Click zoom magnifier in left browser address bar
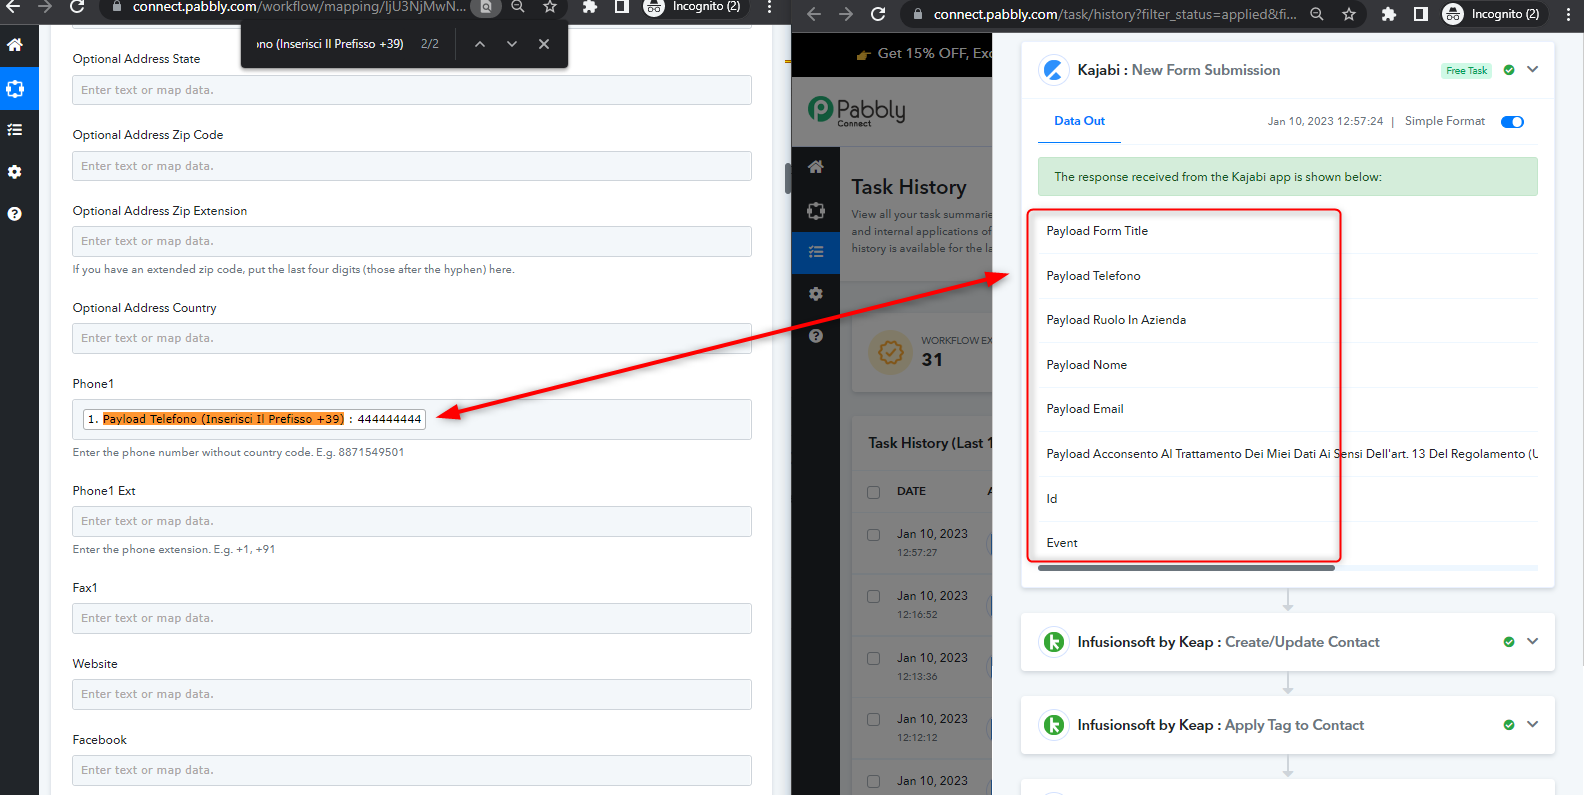The width and height of the screenshot is (1584, 795). click(x=518, y=7)
